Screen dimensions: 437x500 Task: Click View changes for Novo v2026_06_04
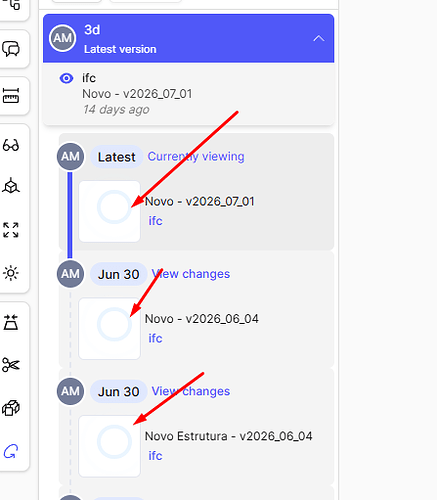[x=191, y=274]
